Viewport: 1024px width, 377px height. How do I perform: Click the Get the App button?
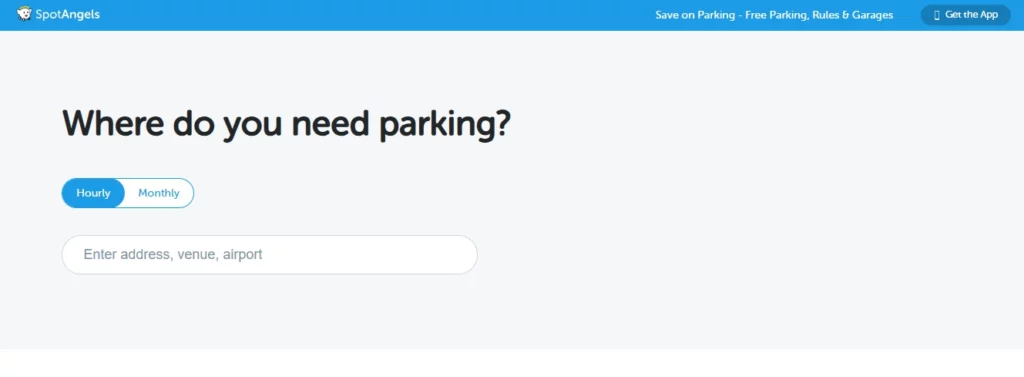[965, 15]
